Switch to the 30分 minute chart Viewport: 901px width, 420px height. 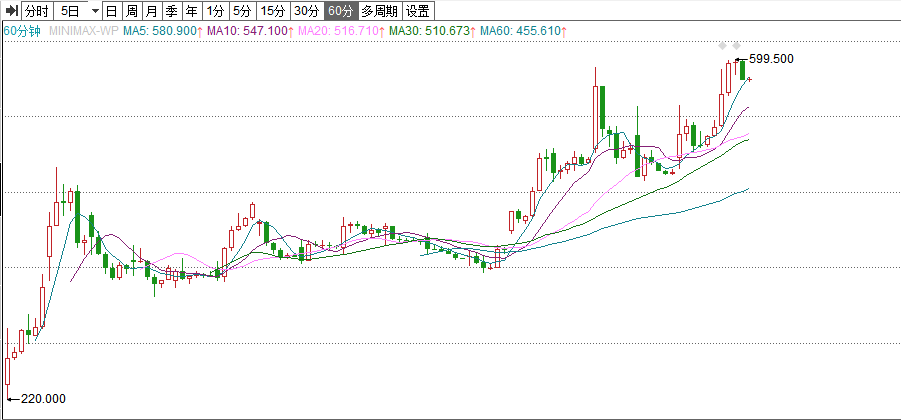coord(306,10)
